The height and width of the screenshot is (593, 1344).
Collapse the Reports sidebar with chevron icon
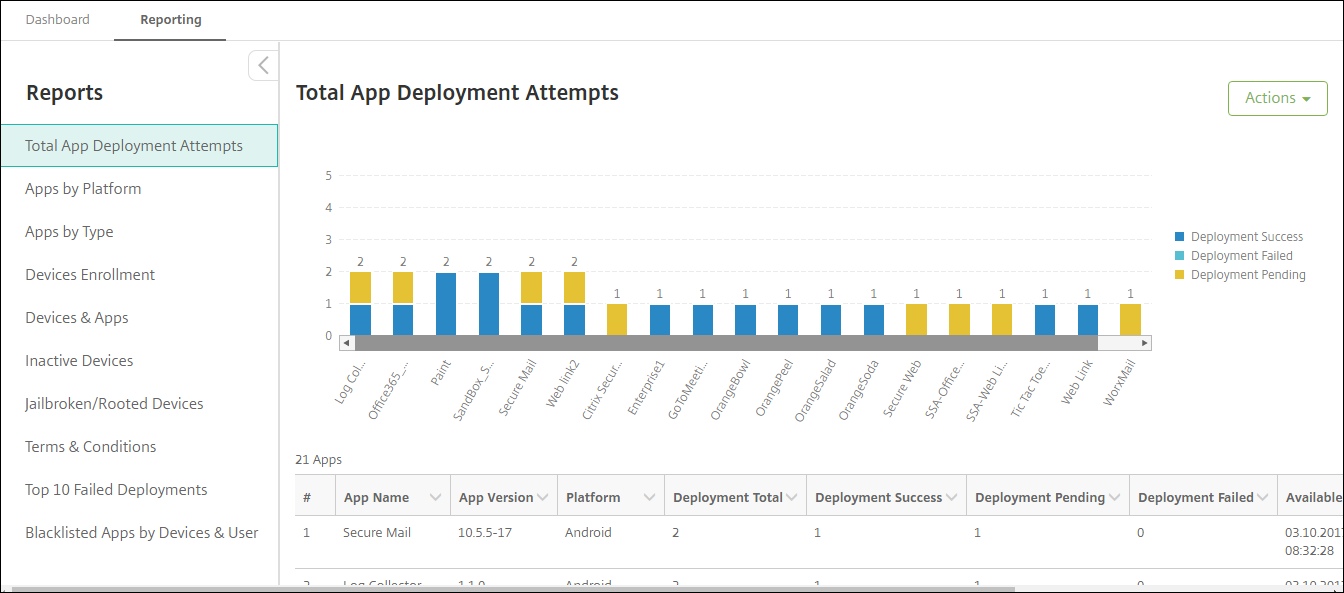(x=263, y=66)
